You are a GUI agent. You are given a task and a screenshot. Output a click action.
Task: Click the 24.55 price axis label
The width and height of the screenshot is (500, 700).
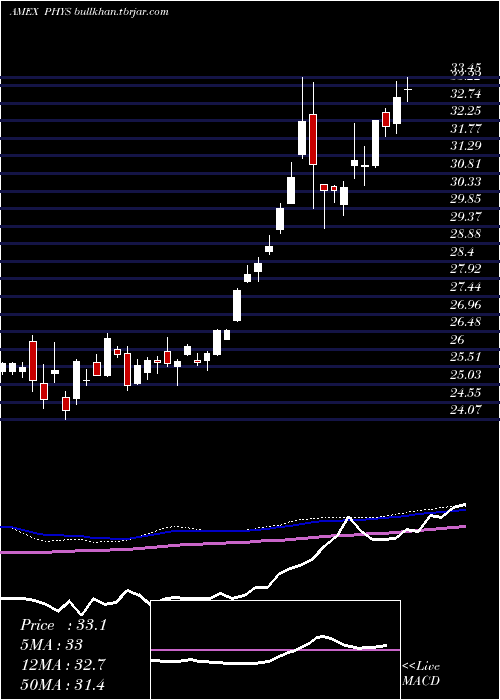coord(466,393)
